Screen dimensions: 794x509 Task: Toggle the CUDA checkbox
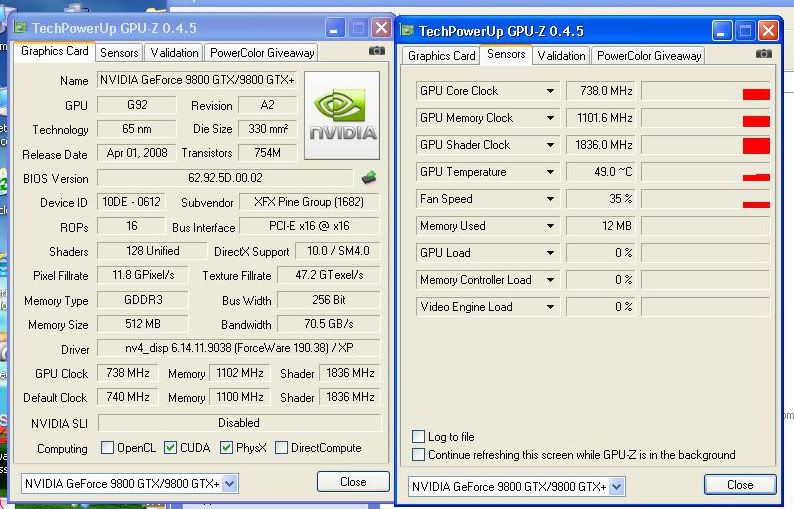coord(171,448)
